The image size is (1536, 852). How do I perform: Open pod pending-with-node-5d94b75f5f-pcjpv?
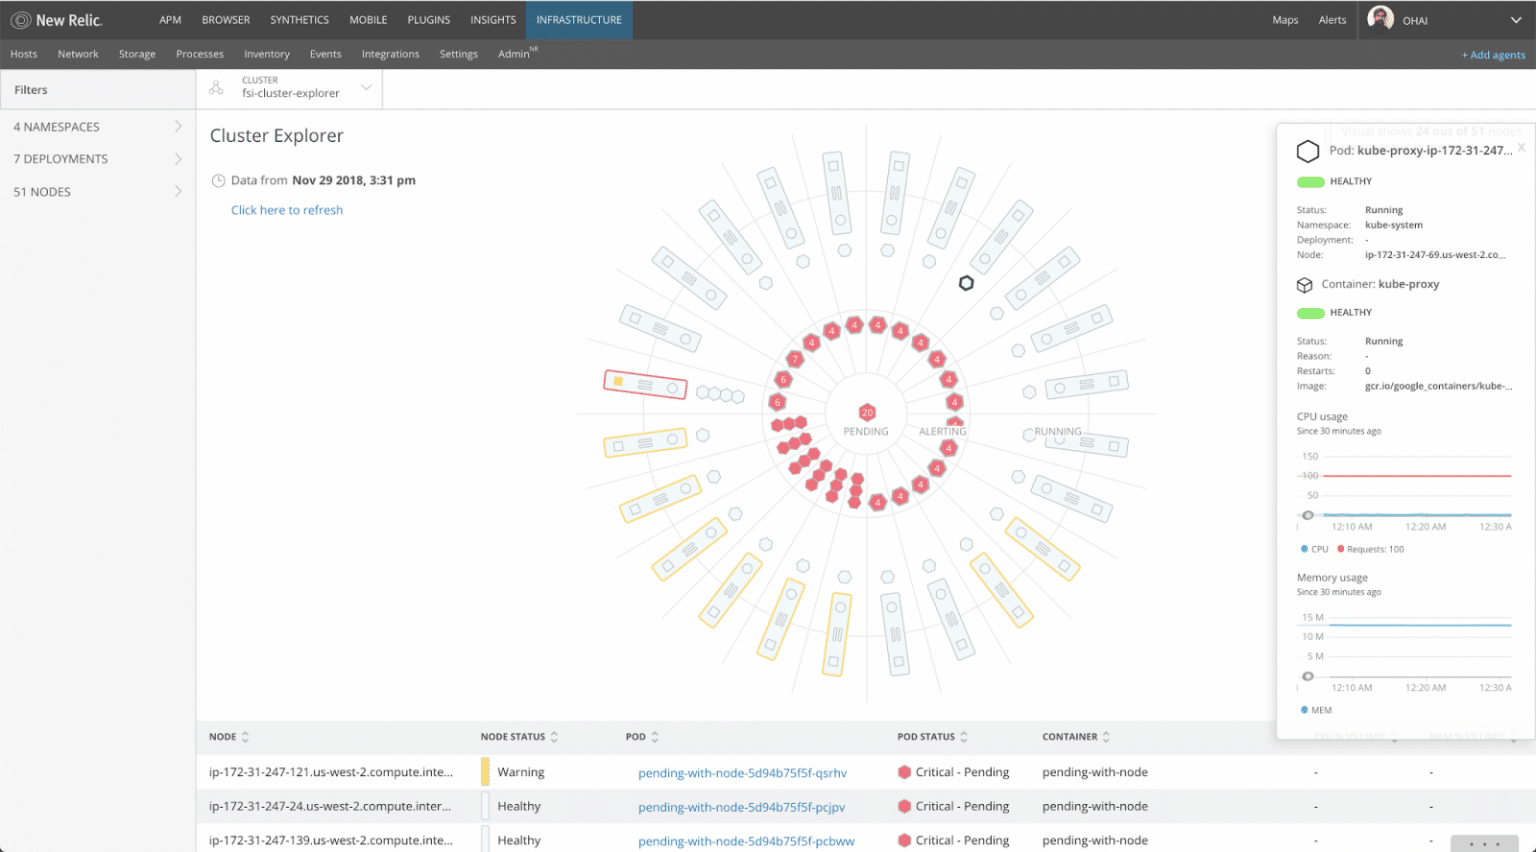[741, 807]
